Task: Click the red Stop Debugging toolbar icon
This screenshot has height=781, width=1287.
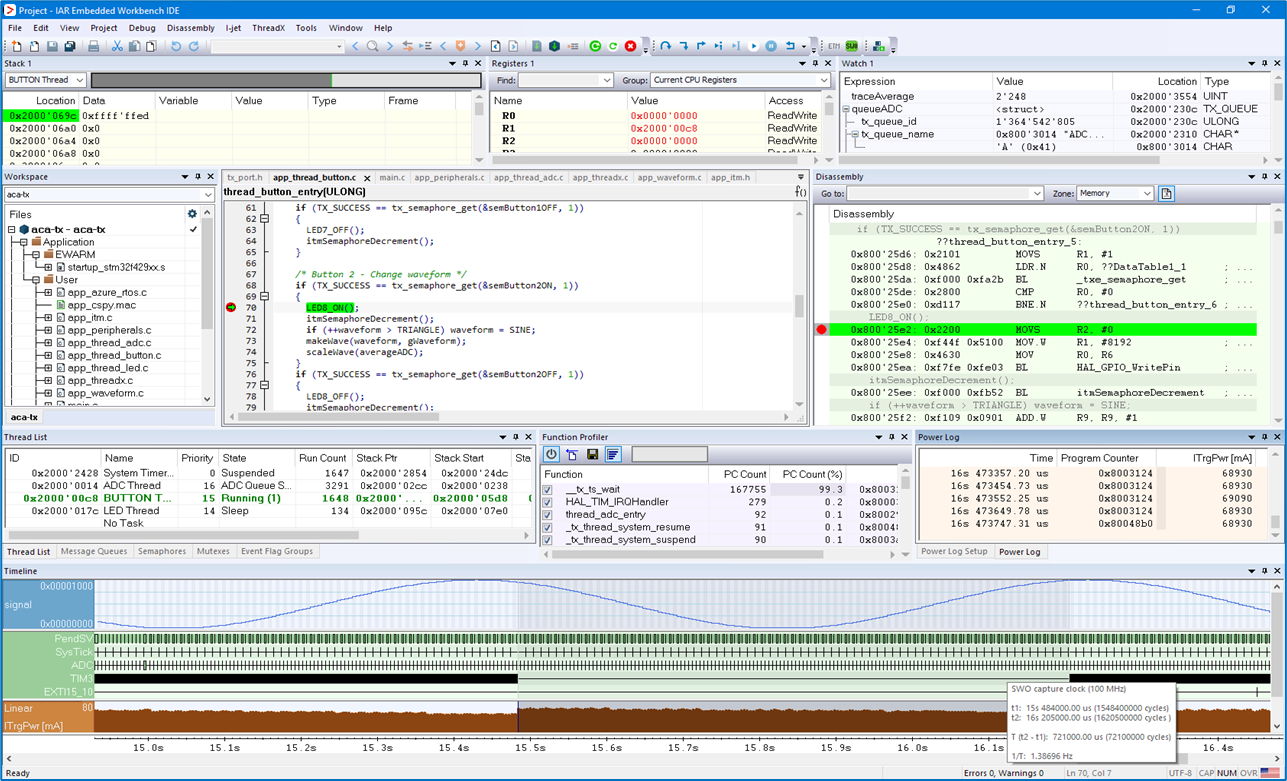Action: (630, 46)
